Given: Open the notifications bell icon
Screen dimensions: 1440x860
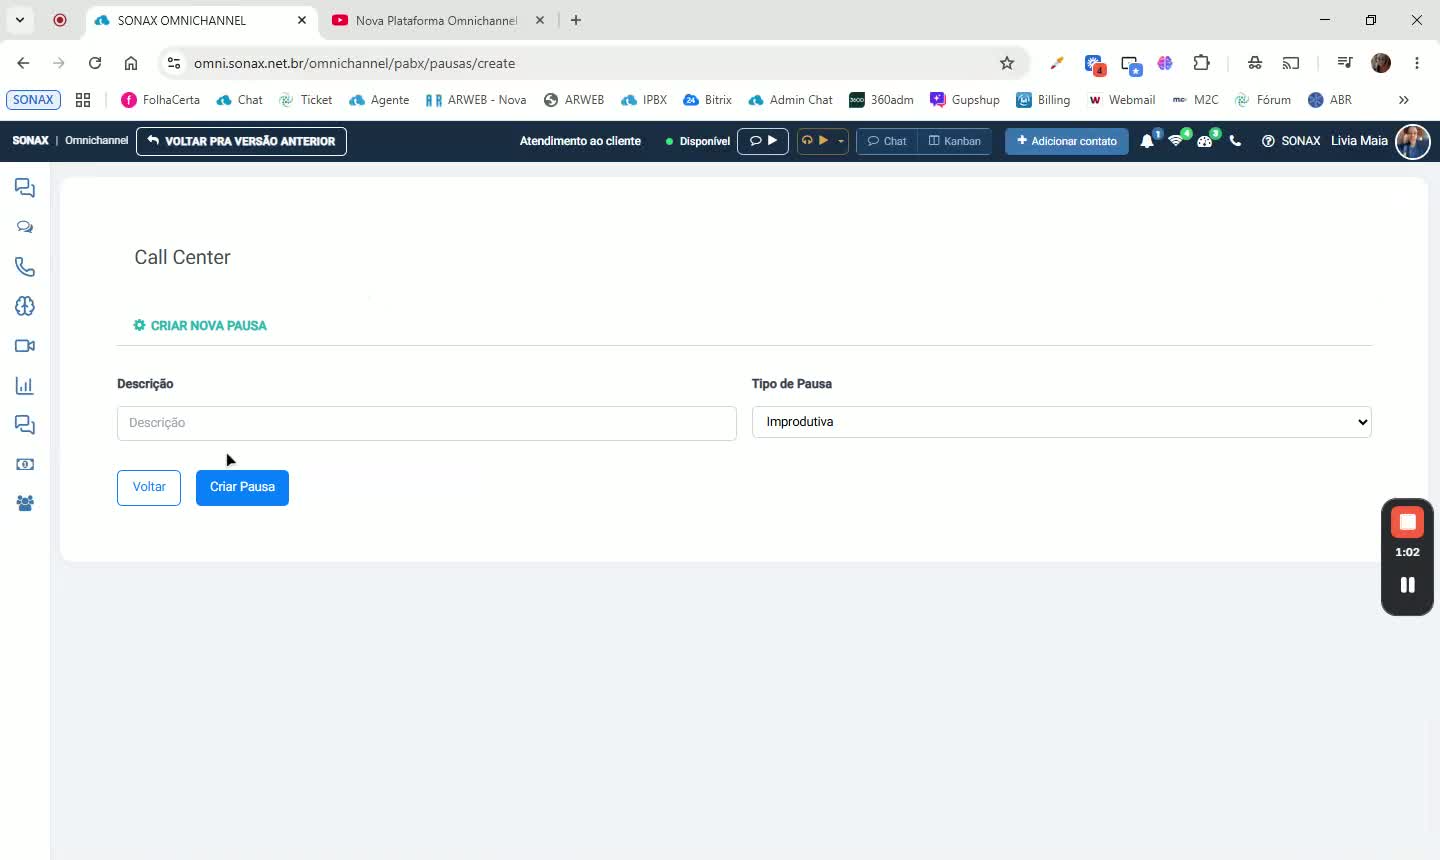Looking at the screenshot, I should click(x=1147, y=141).
